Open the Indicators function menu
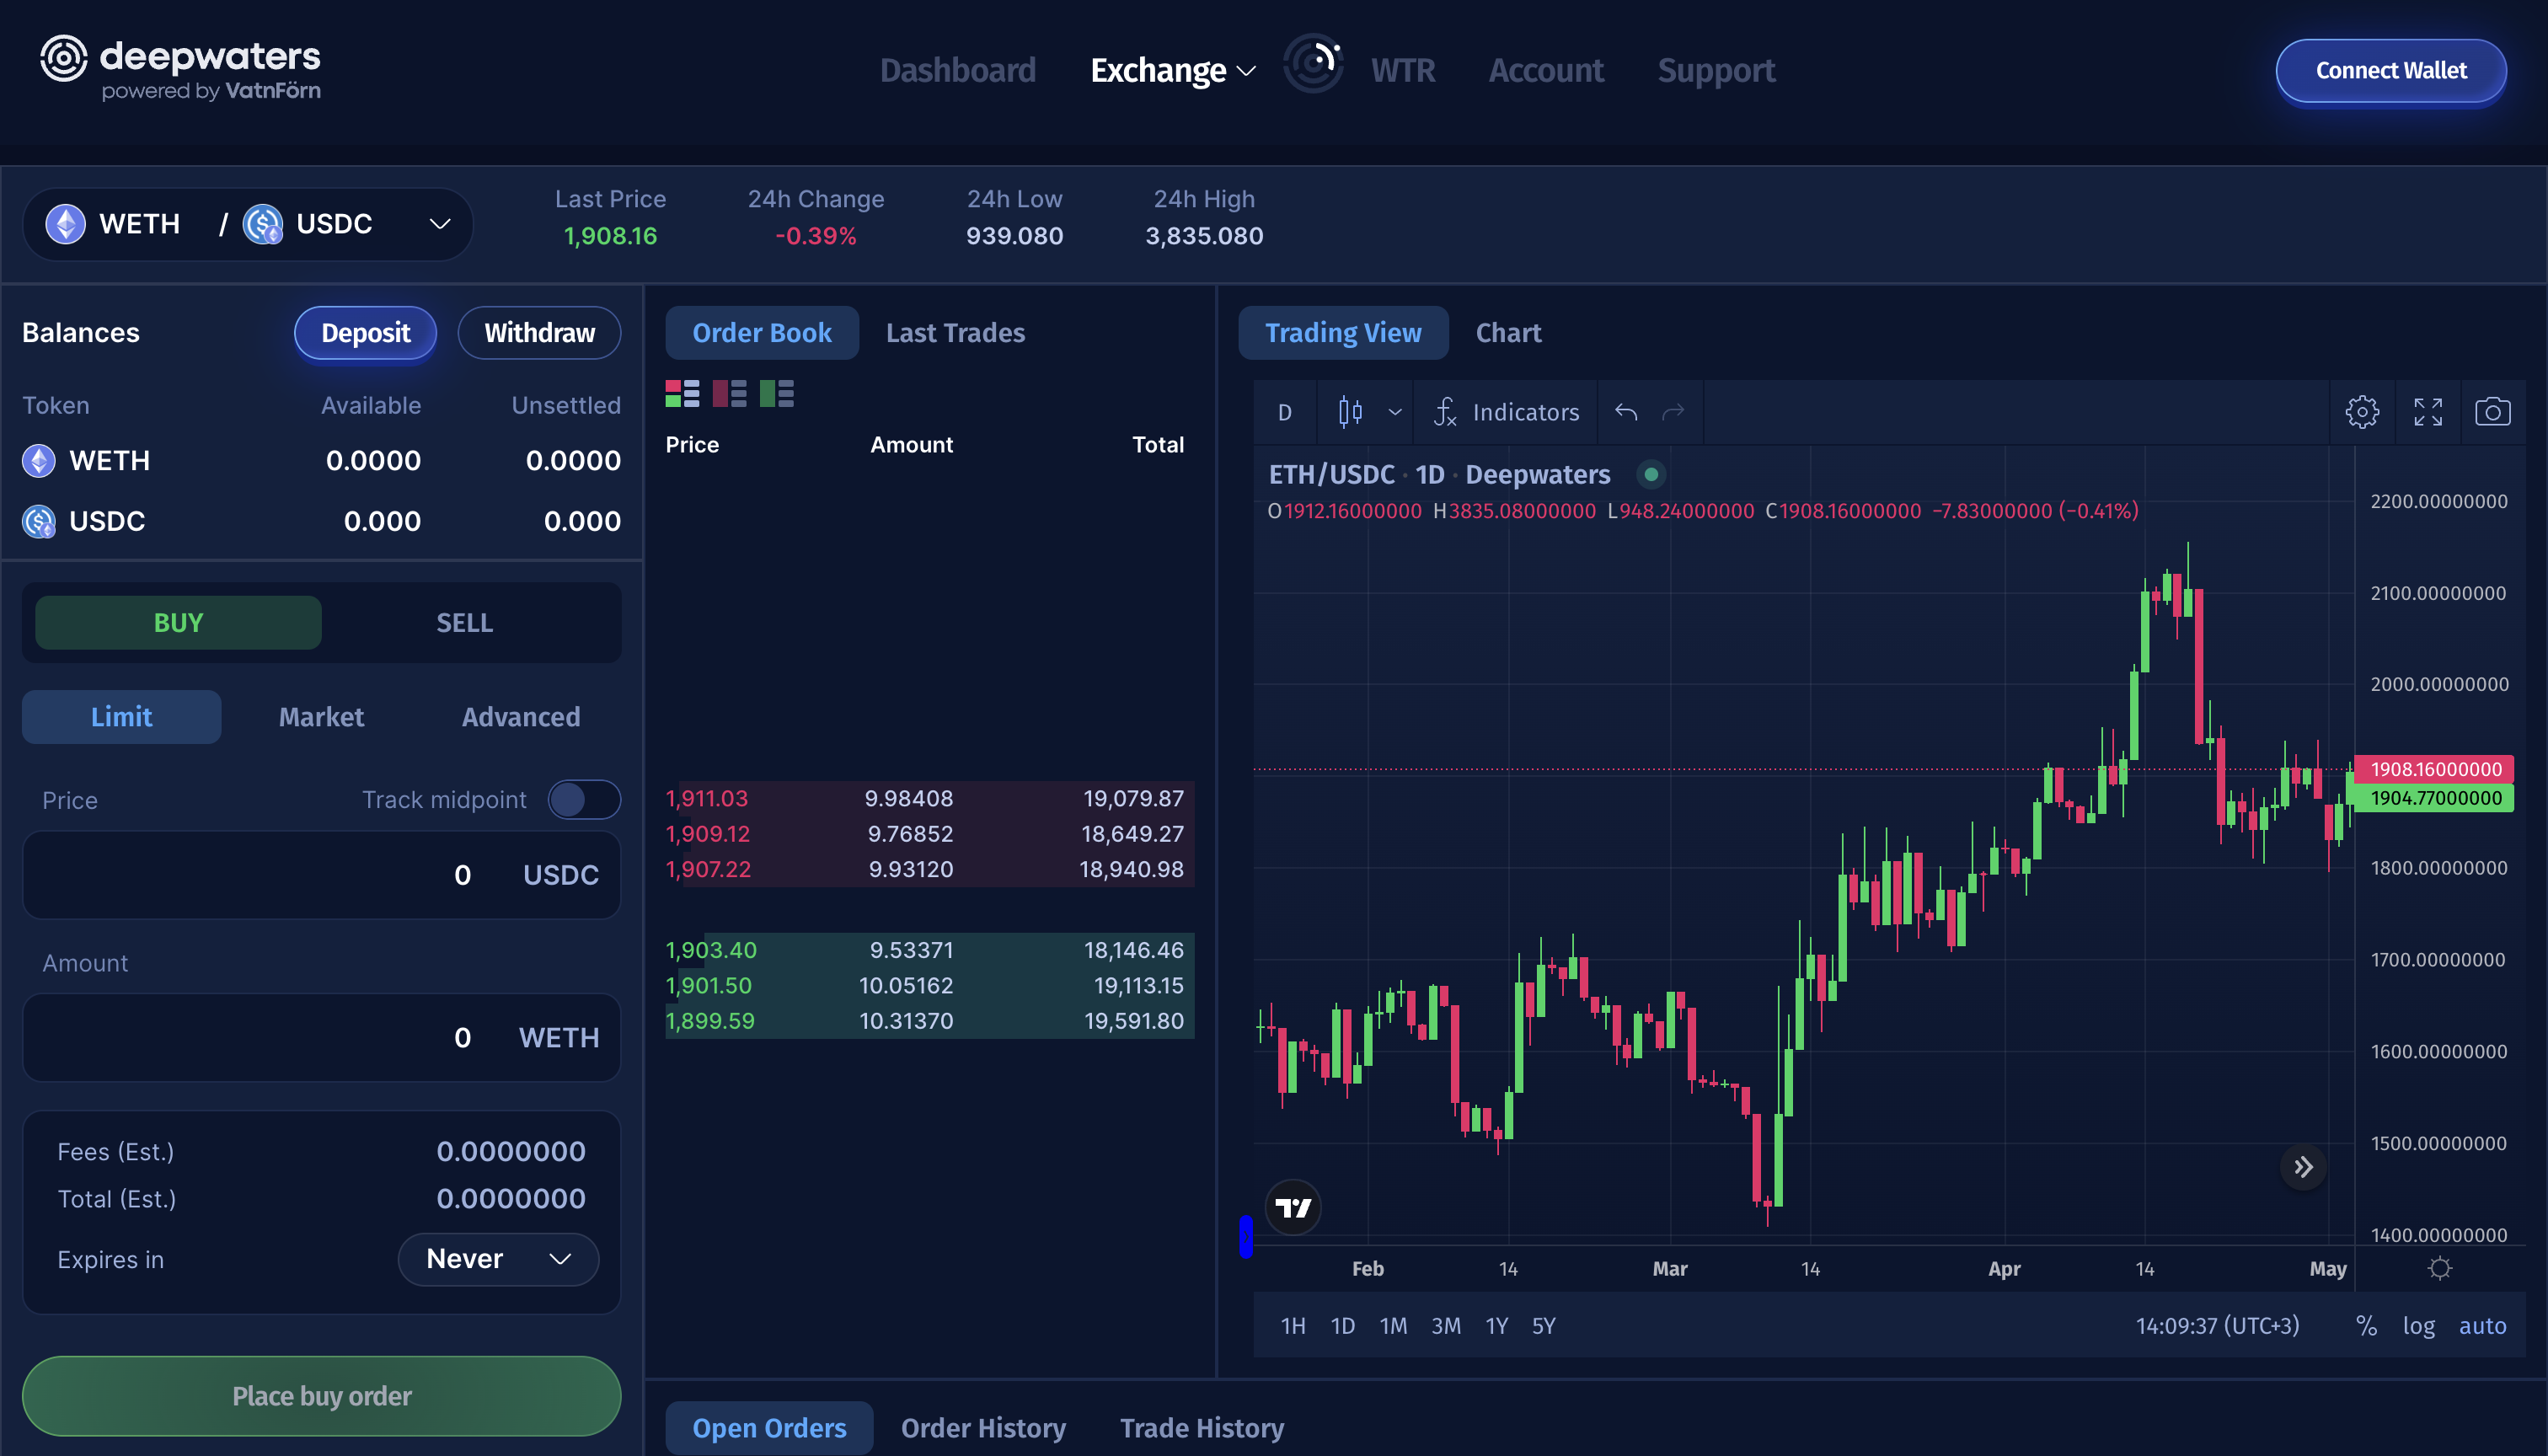Viewport: 2548px width, 1456px height. coord(1506,412)
